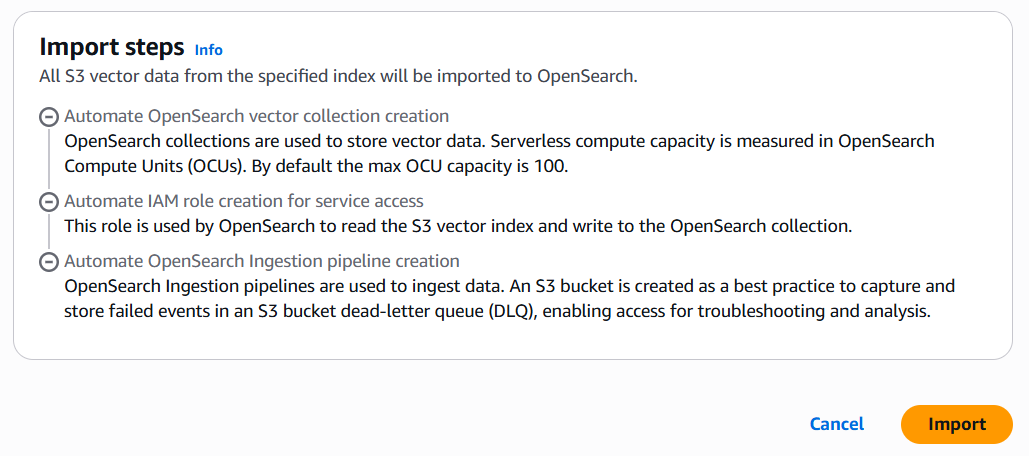
Task: Open the Info link beside Import steps
Action: click(209, 50)
